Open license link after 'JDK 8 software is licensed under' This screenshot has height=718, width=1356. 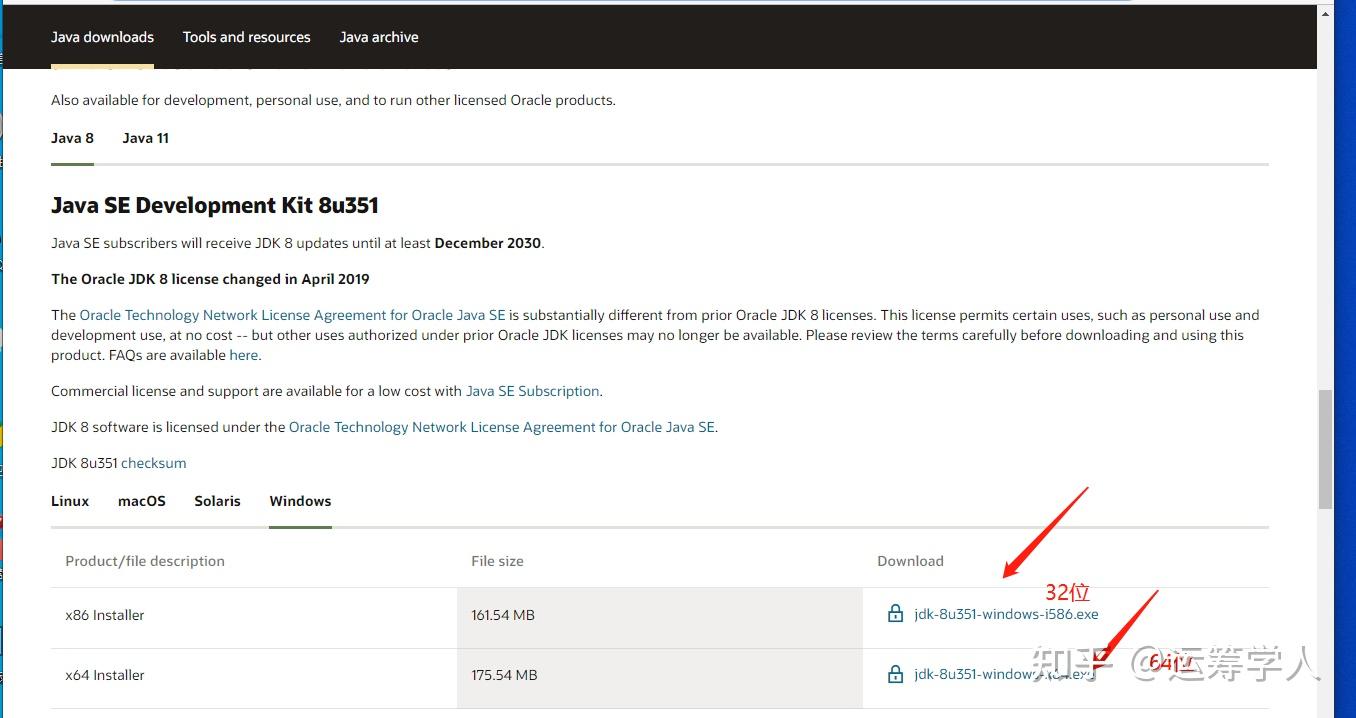click(501, 427)
